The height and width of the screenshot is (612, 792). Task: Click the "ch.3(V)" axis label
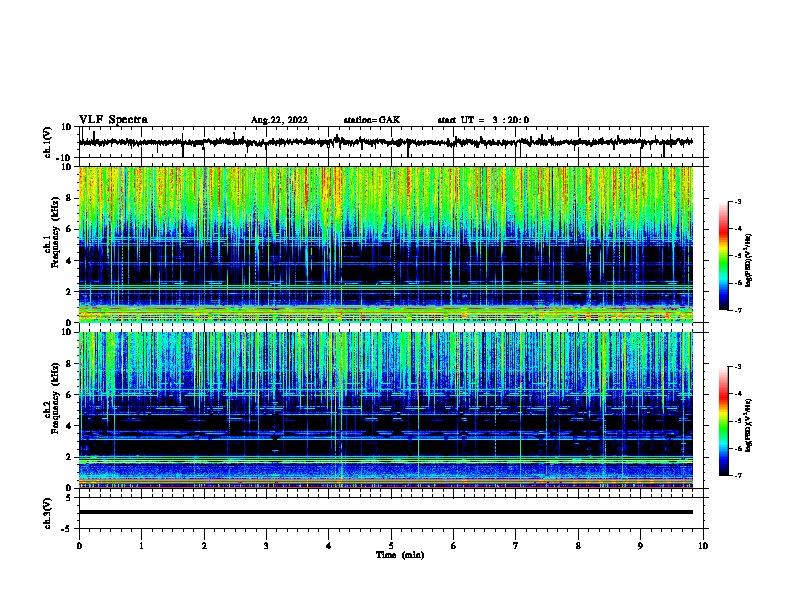coord(48,513)
